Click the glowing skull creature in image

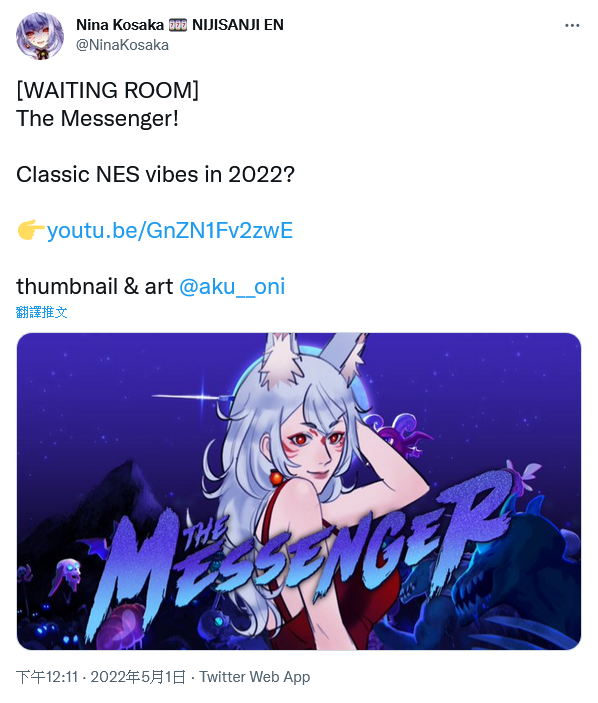(67, 576)
